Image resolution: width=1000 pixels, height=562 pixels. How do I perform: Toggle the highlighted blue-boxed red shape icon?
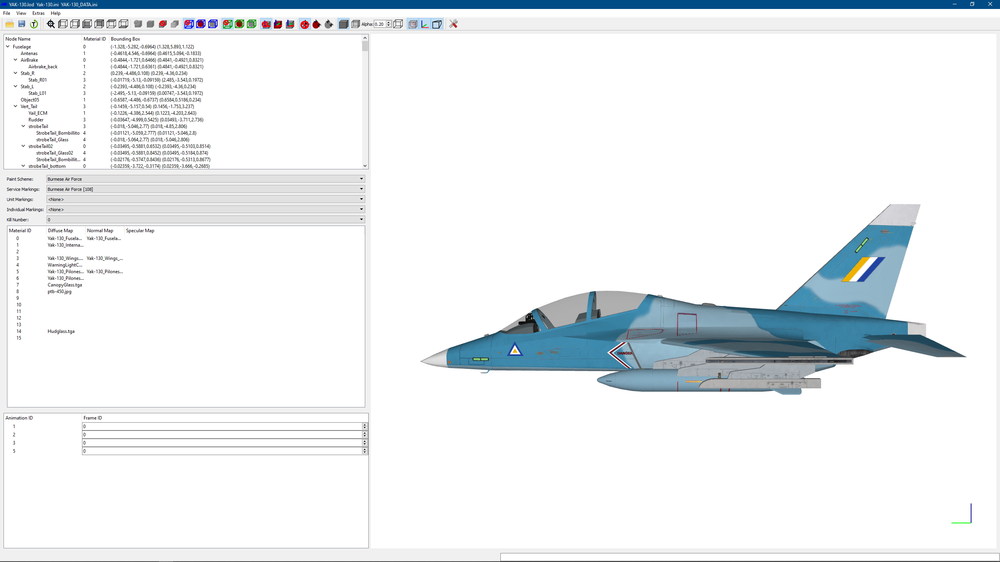pos(189,24)
